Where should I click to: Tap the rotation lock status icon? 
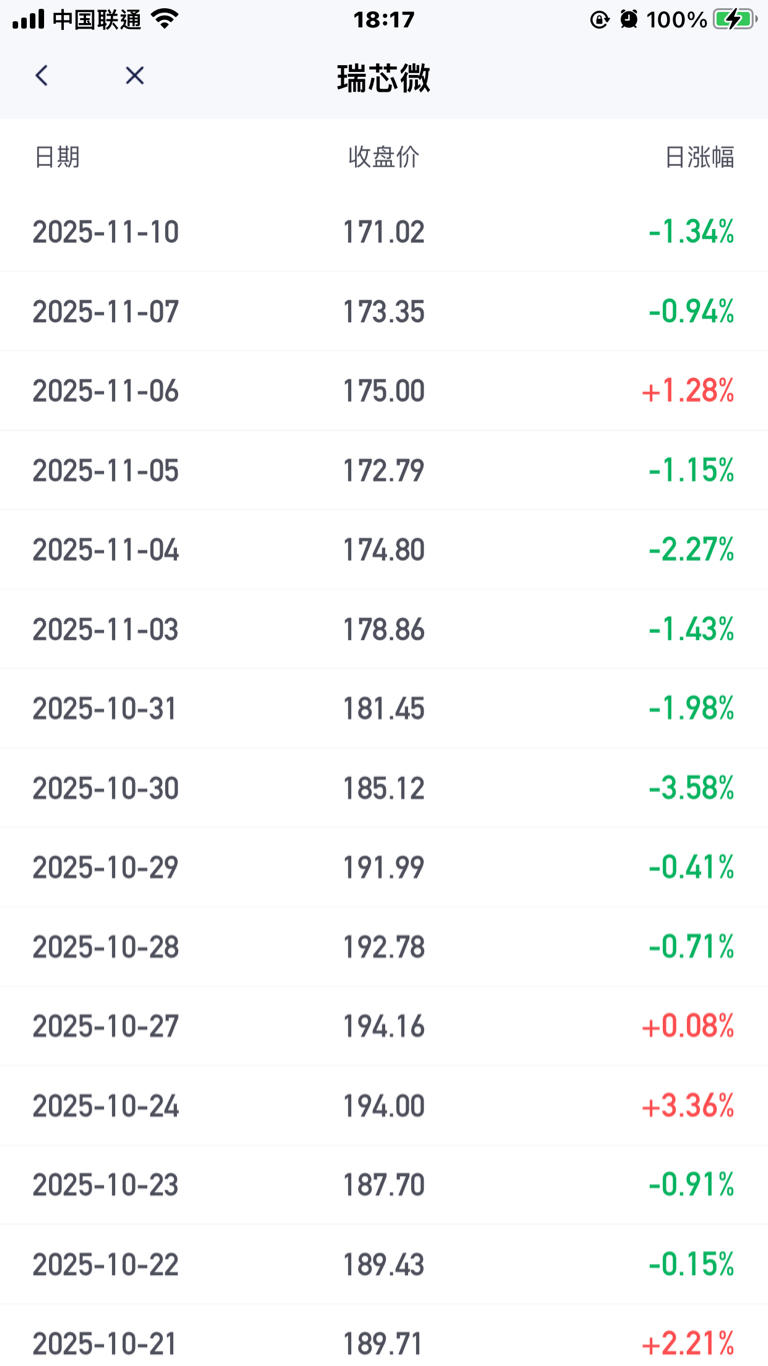(x=599, y=19)
